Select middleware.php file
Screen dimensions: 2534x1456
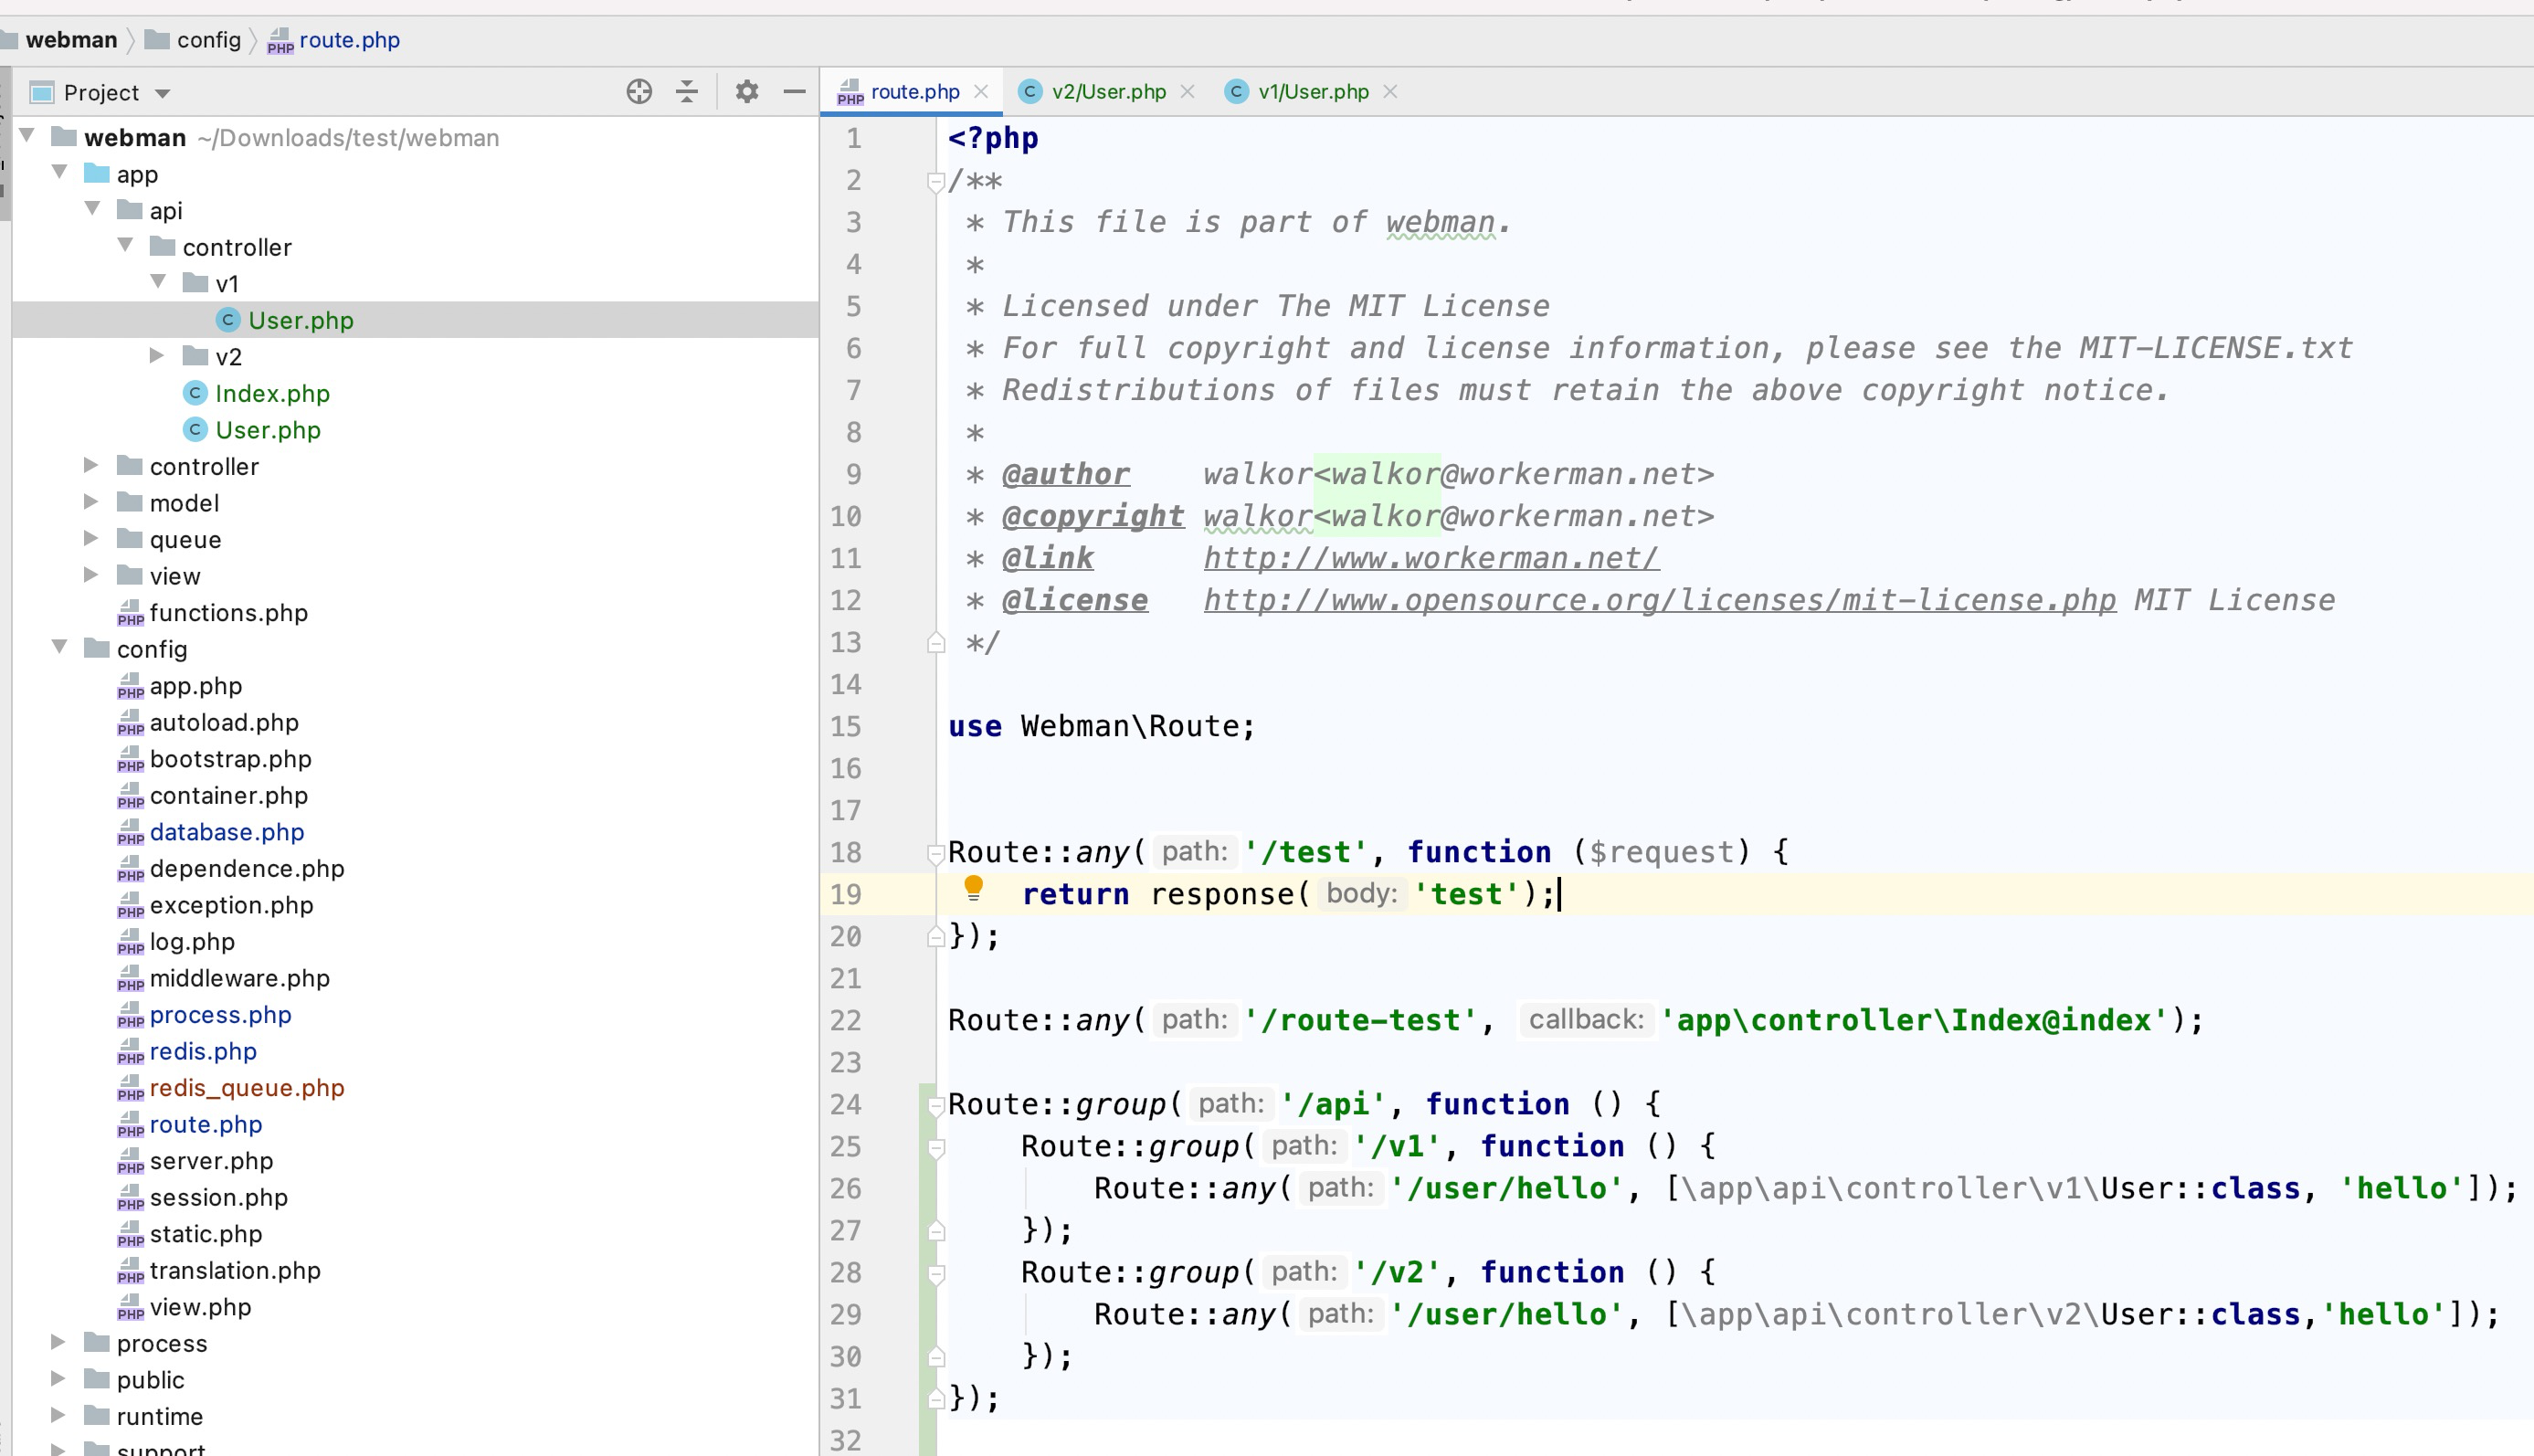pyautogui.click(x=239, y=978)
